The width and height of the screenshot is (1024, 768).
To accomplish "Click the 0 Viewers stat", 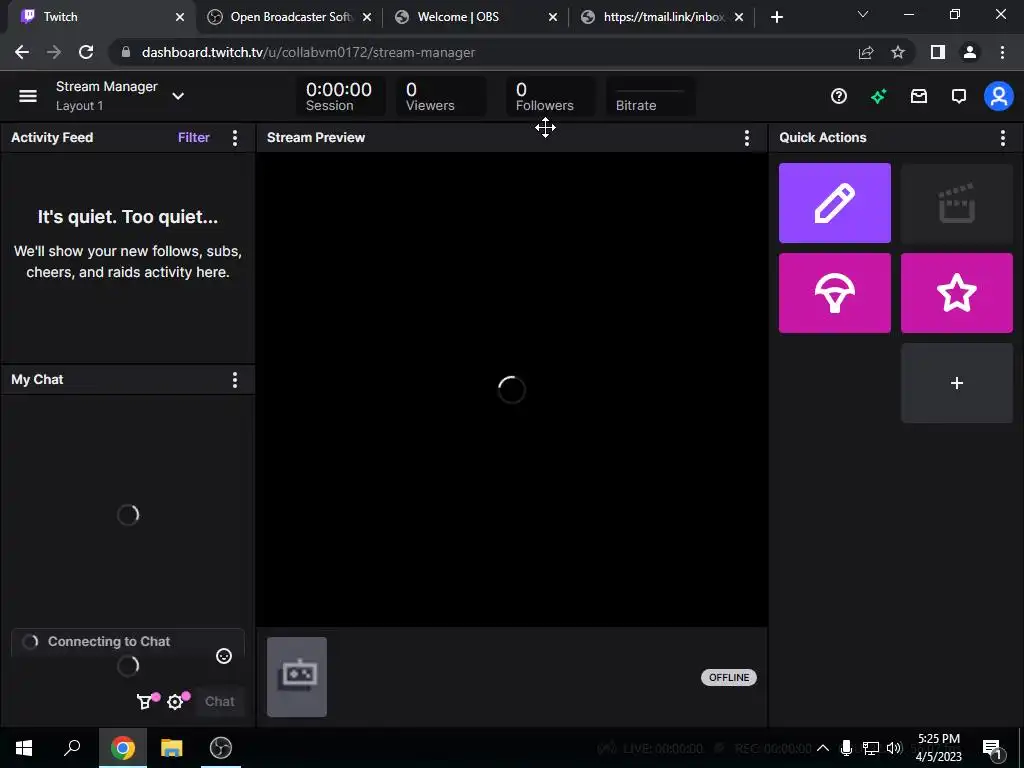I will [441, 97].
